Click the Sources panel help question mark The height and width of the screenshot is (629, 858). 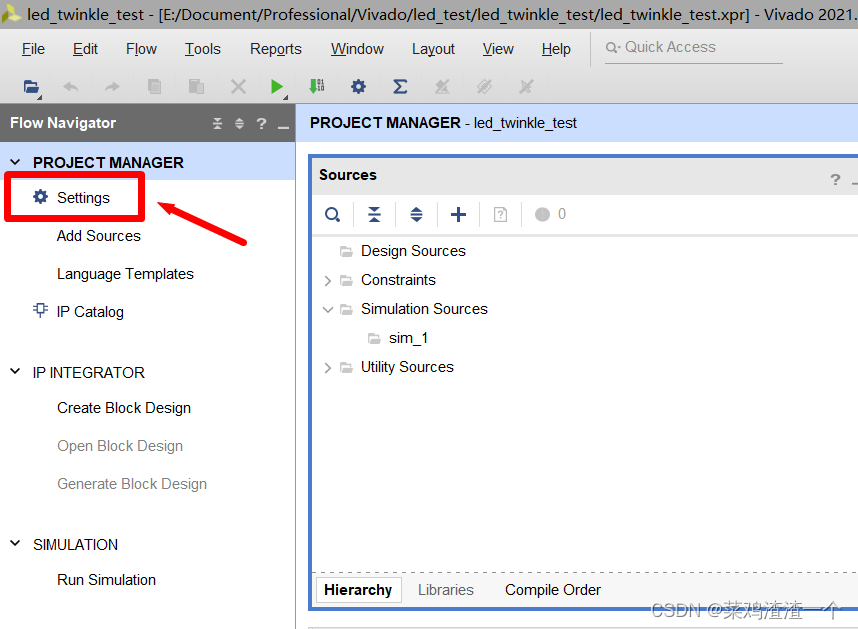pyautogui.click(x=835, y=179)
